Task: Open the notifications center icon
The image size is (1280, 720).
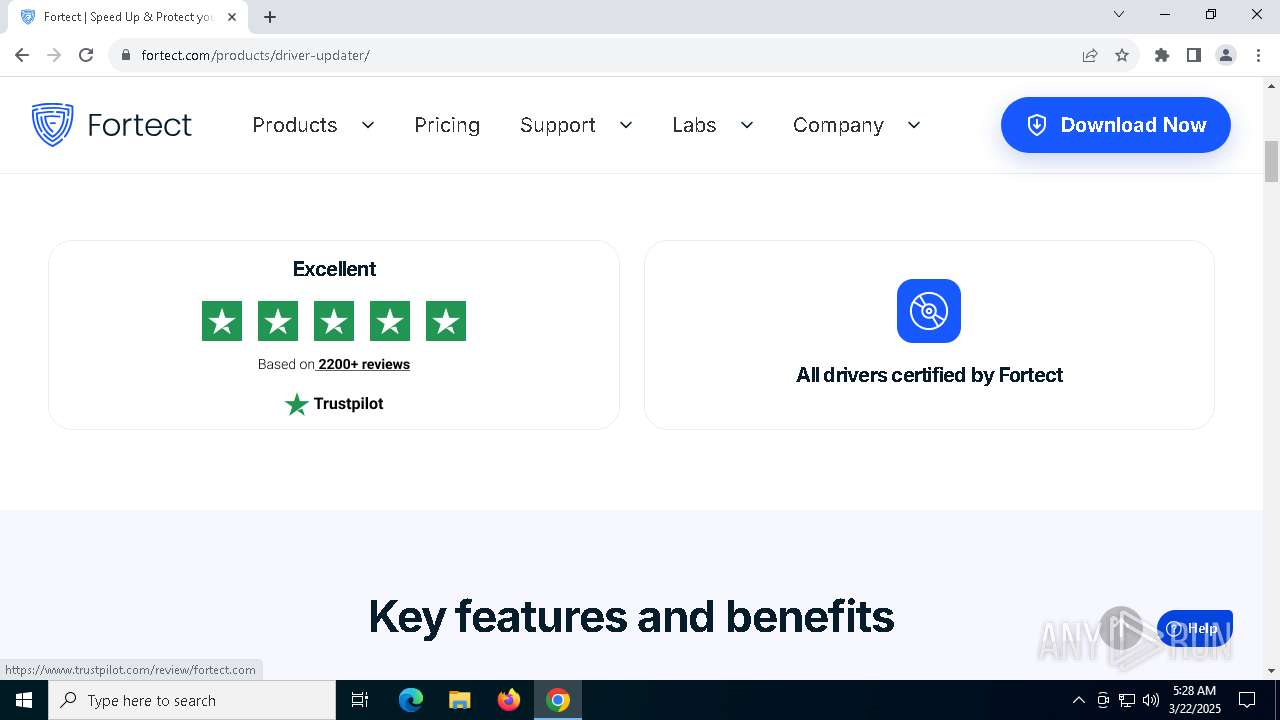Action: point(1247,700)
